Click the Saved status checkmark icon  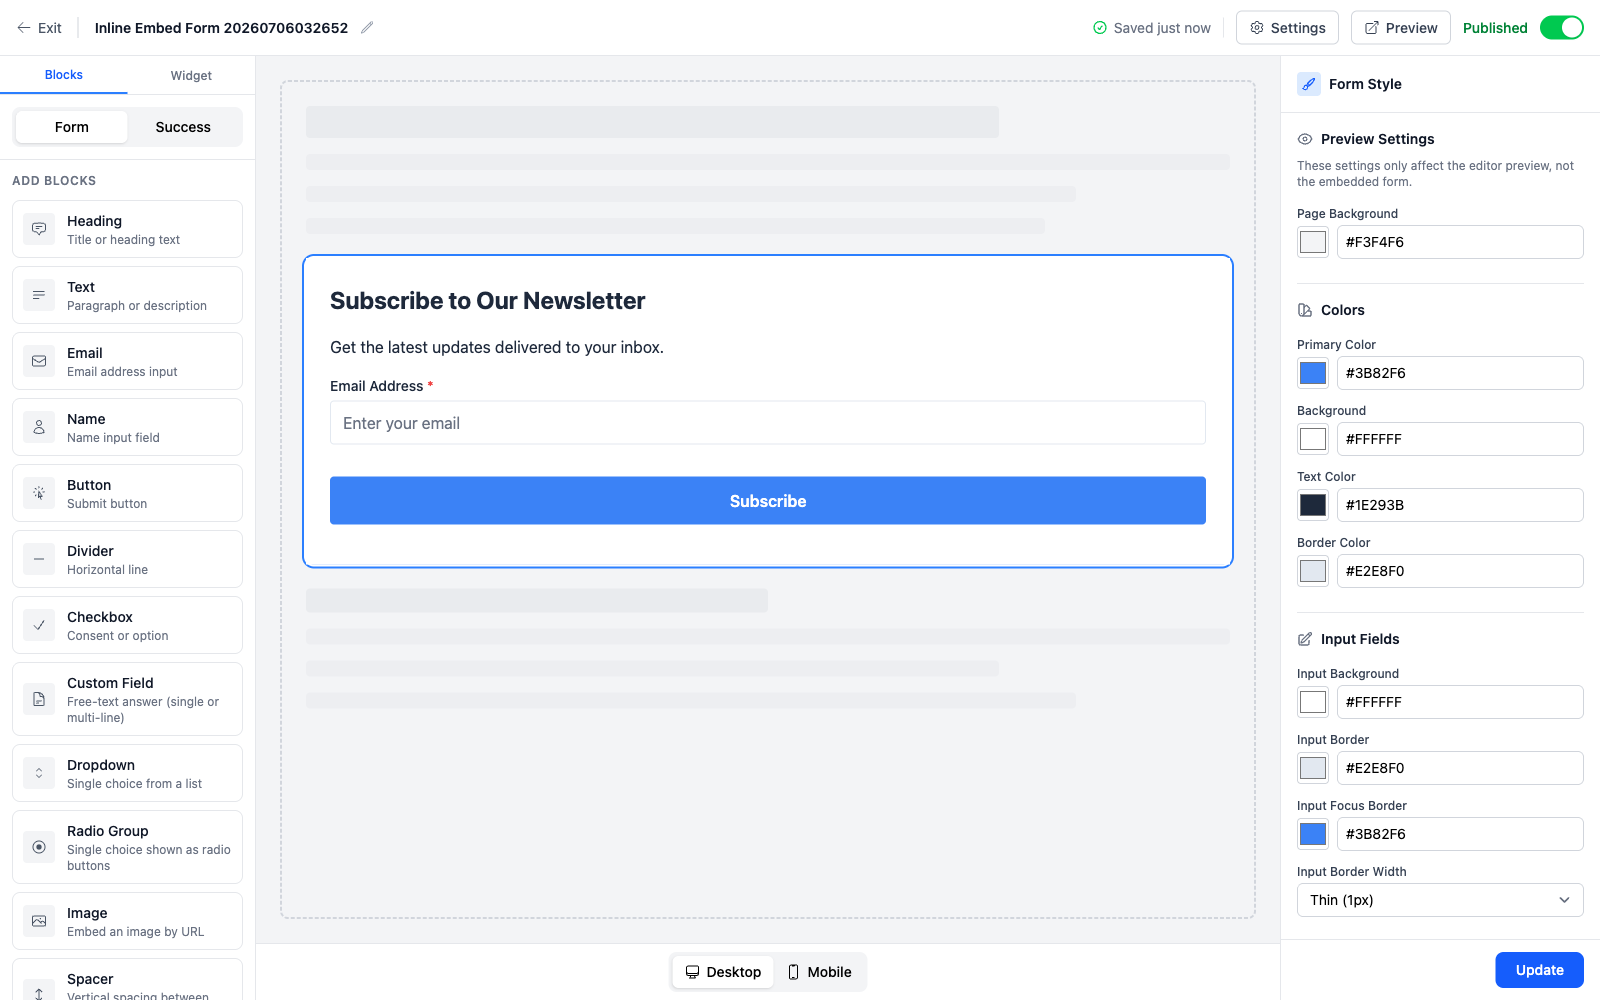click(x=1100, y=28)
